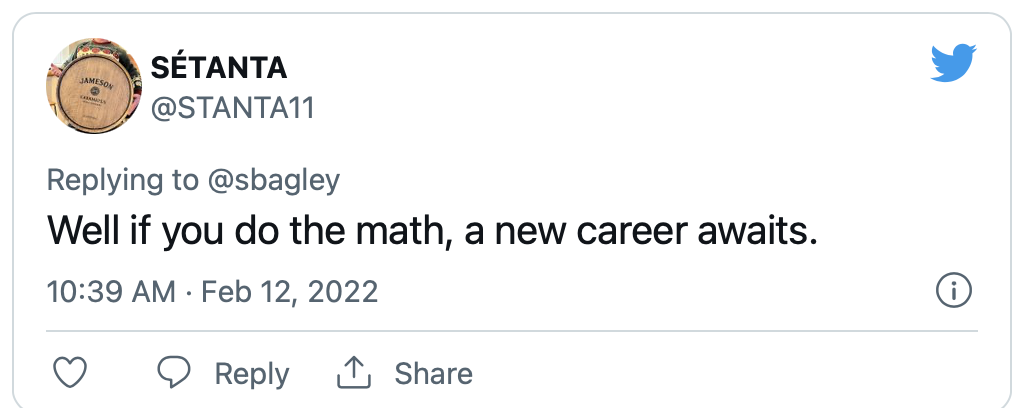Click the divider line above Reply
Viewport: 1024px width, 408px height.
pos(512,328)
